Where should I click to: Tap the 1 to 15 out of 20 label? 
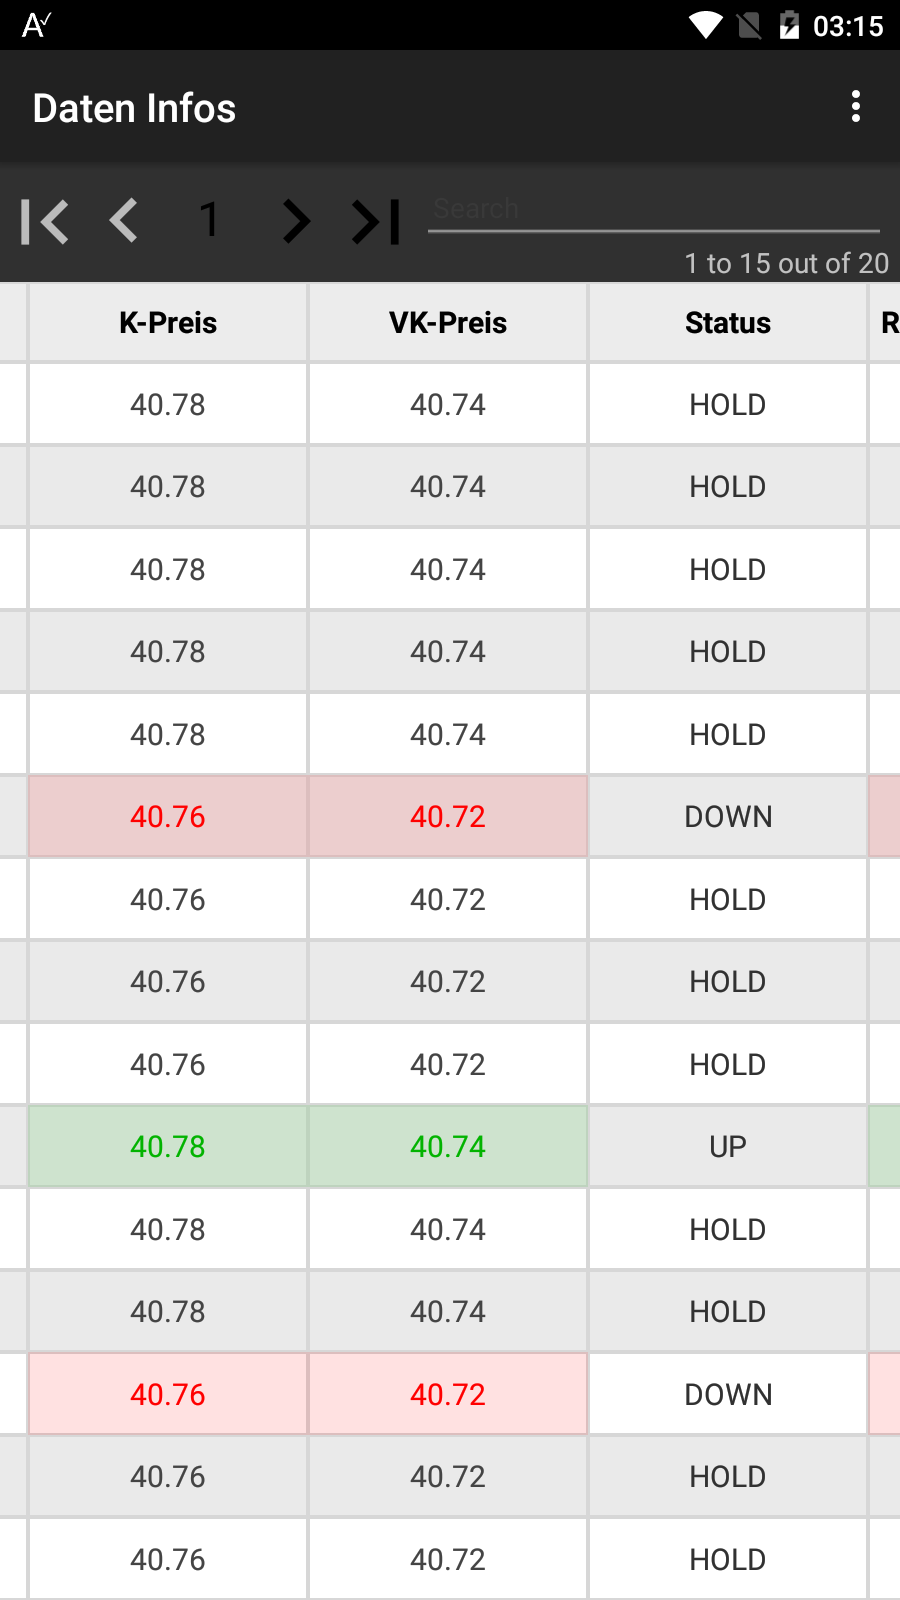786,263
